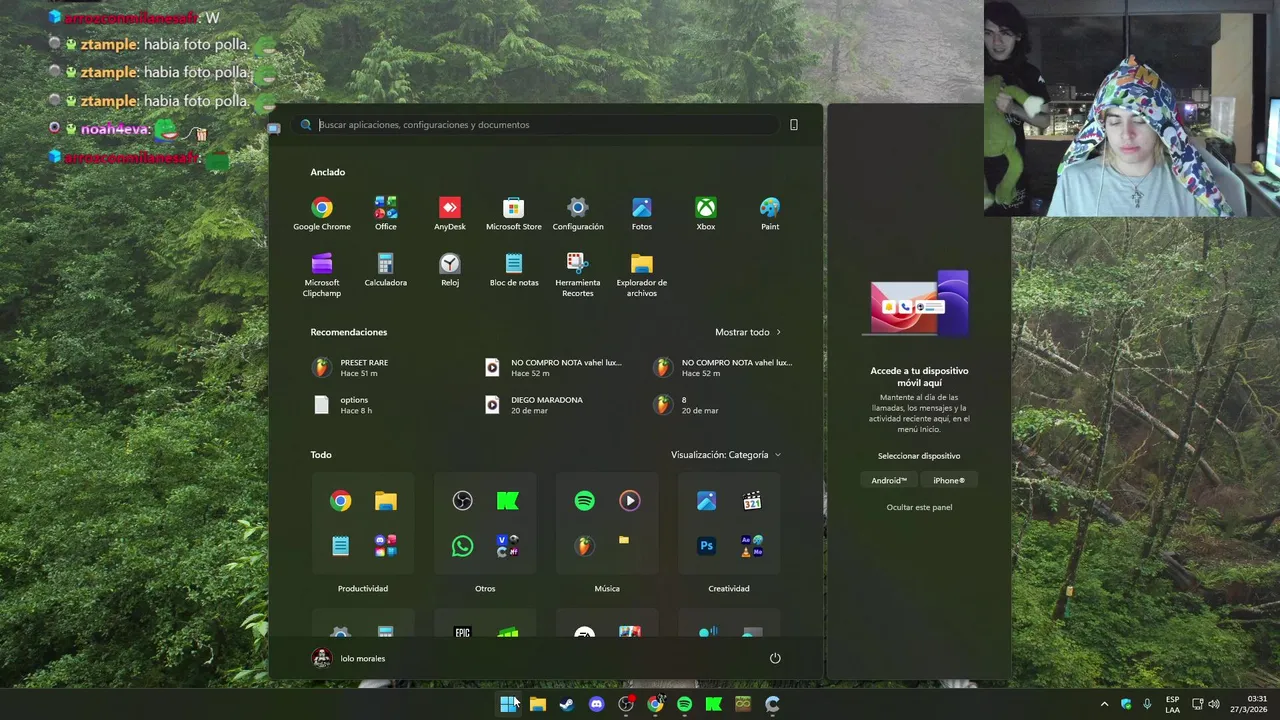Open the Música category label
The image size is (1280, 720).
(607, 589)
